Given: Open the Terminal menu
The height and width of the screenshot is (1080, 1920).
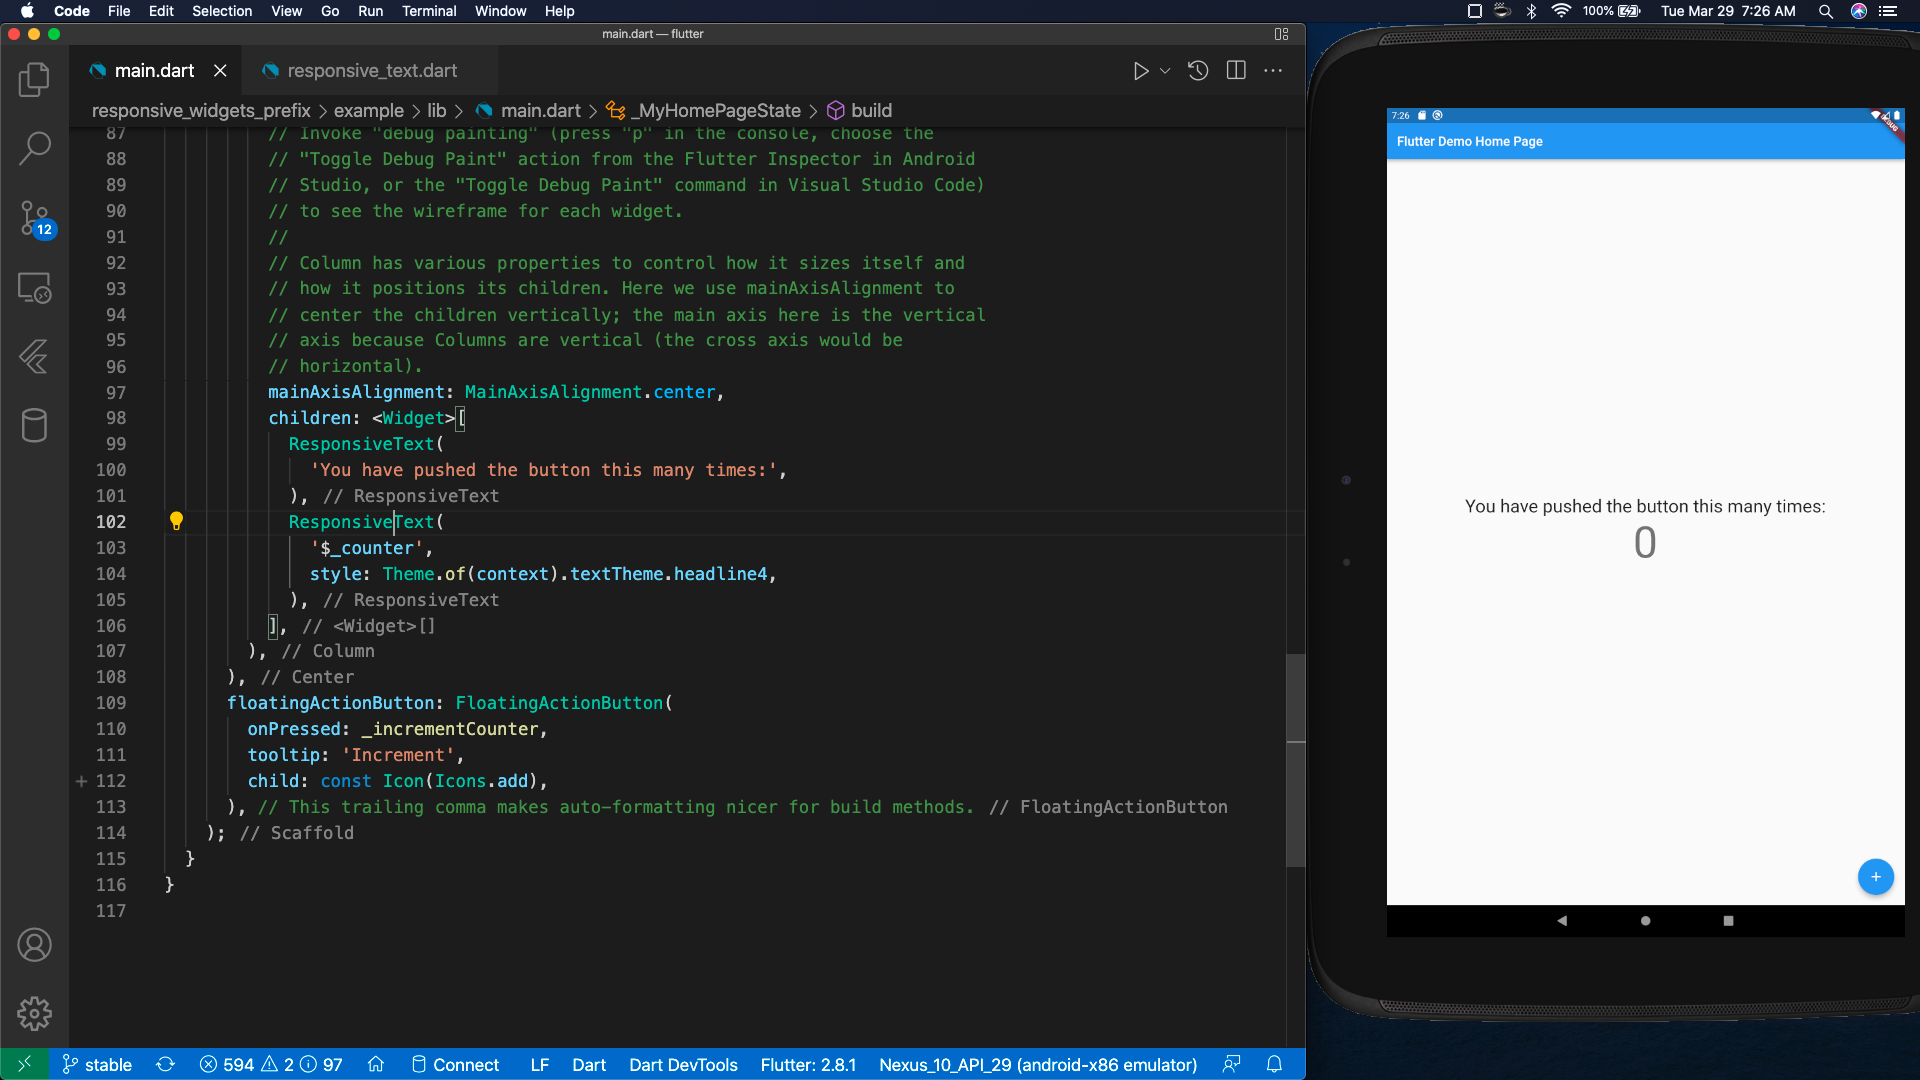Looking at the screenshot, I should 428,11.
